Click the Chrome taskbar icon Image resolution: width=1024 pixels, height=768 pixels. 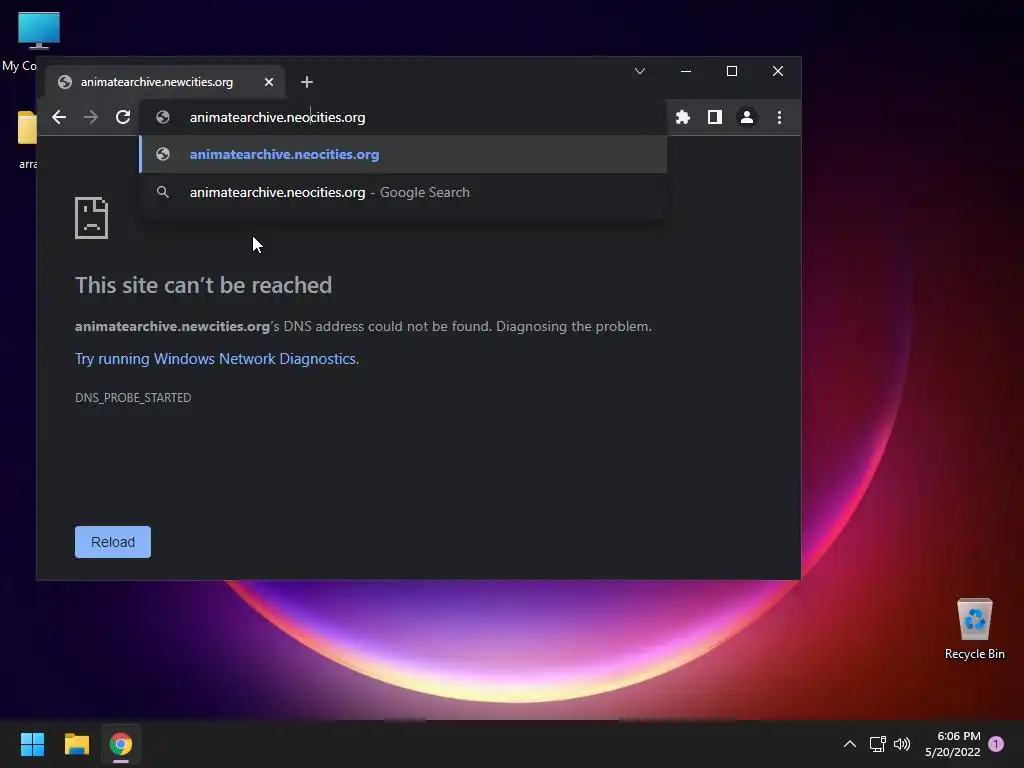[121, 744]
